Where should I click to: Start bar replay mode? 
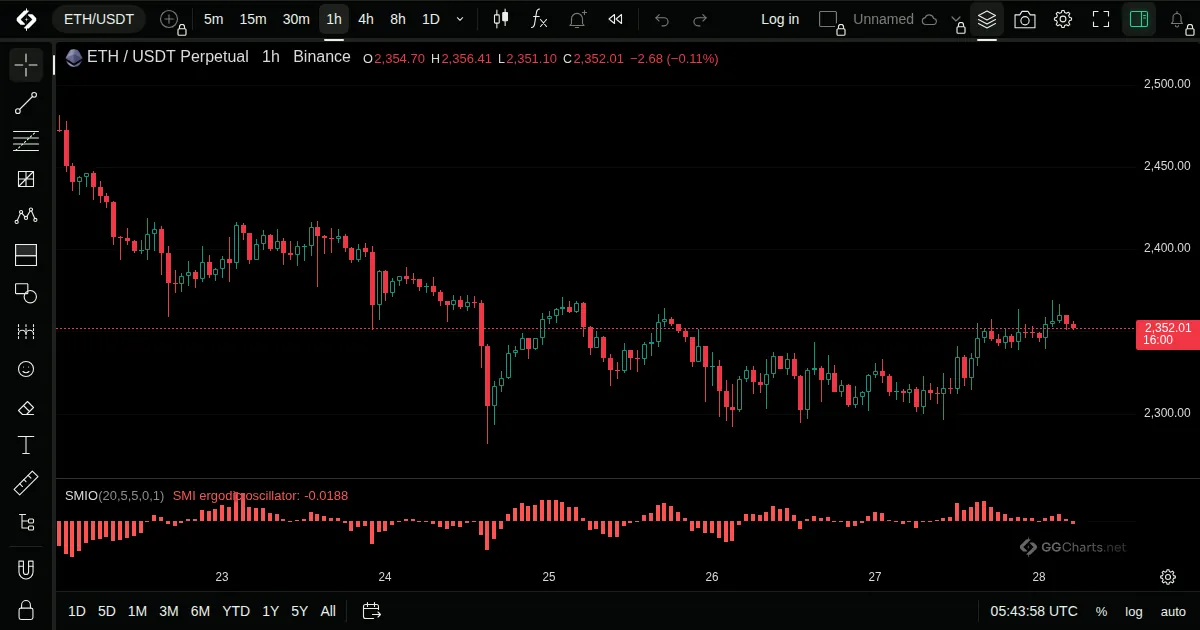coord(616,19)
